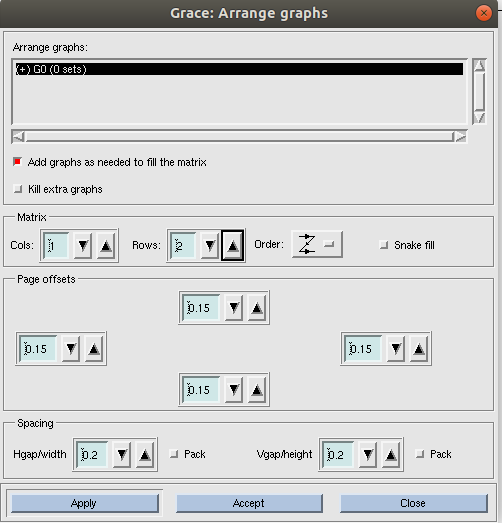This screenshot has height=523, width=502.
Task: Enable Kill extra graphs option
Action: click(17, 189)
